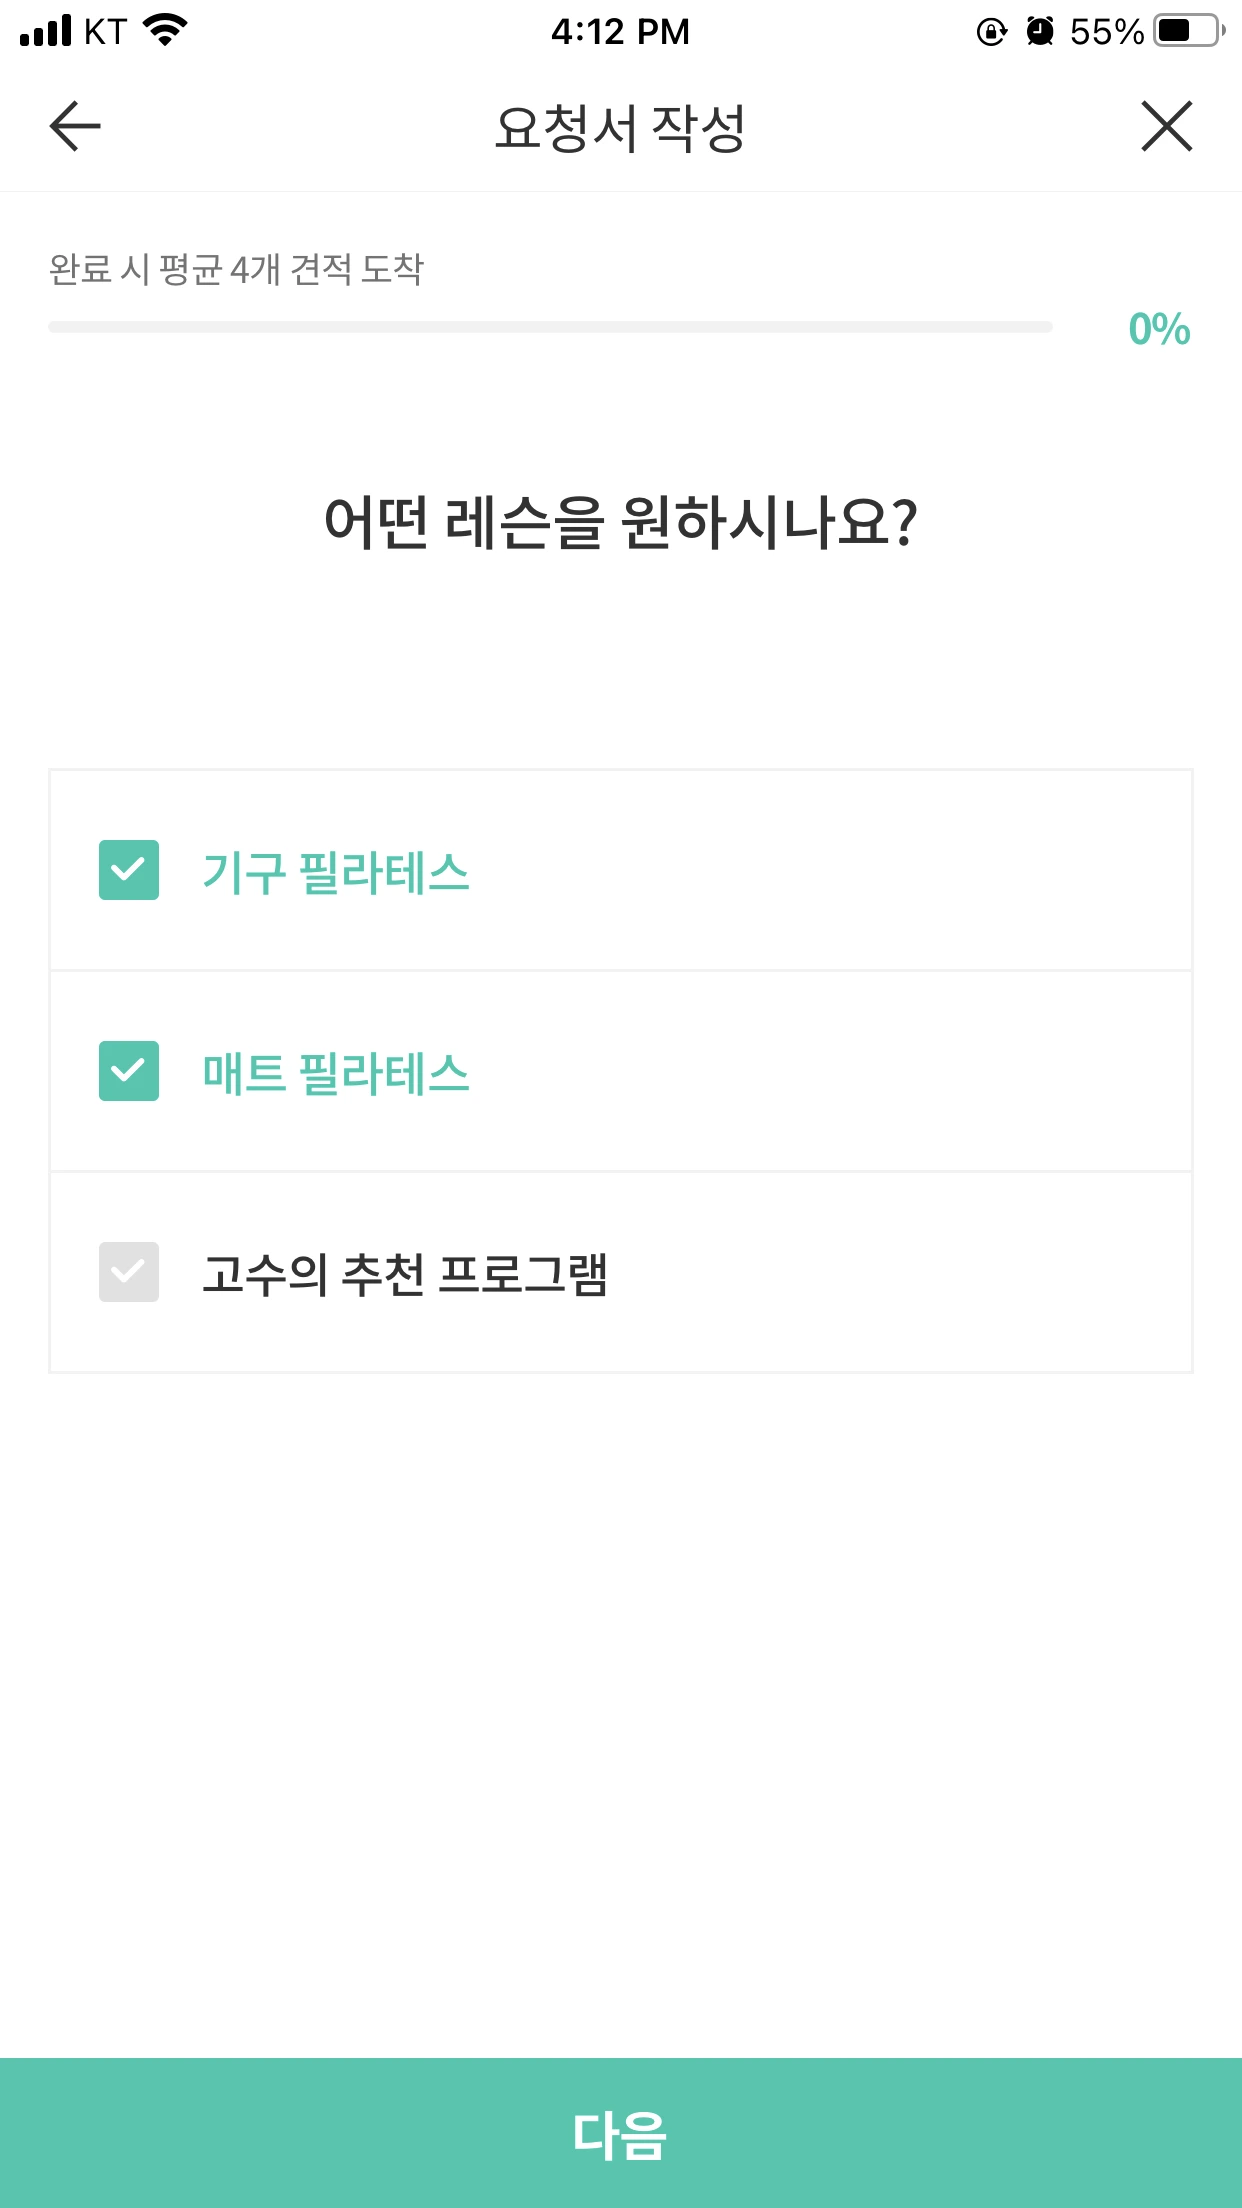Image resolution: width=1242 pixels, height=2208 pixels.
Task: Tap the cellular signal bars icon
Action: click(x=46, y=31)
